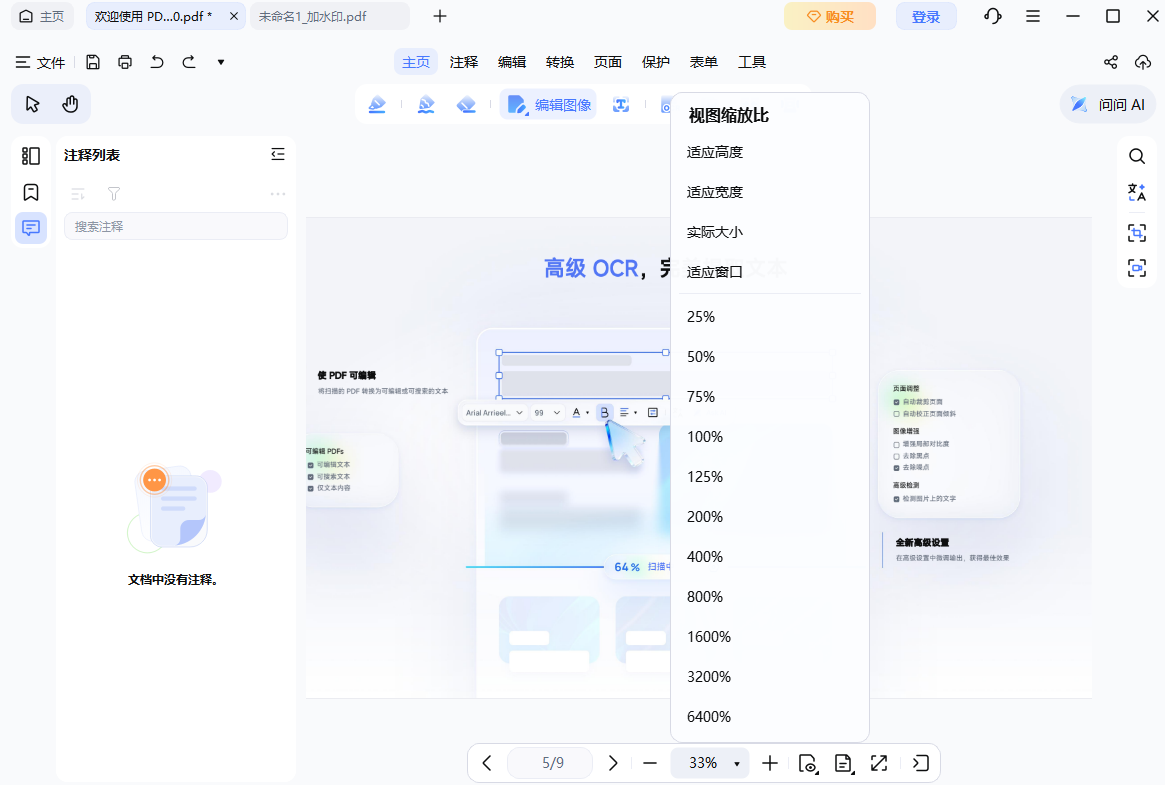1165x785 pixels.
Task: Choose the select cursor tool
Action: (x=32, y=104)
